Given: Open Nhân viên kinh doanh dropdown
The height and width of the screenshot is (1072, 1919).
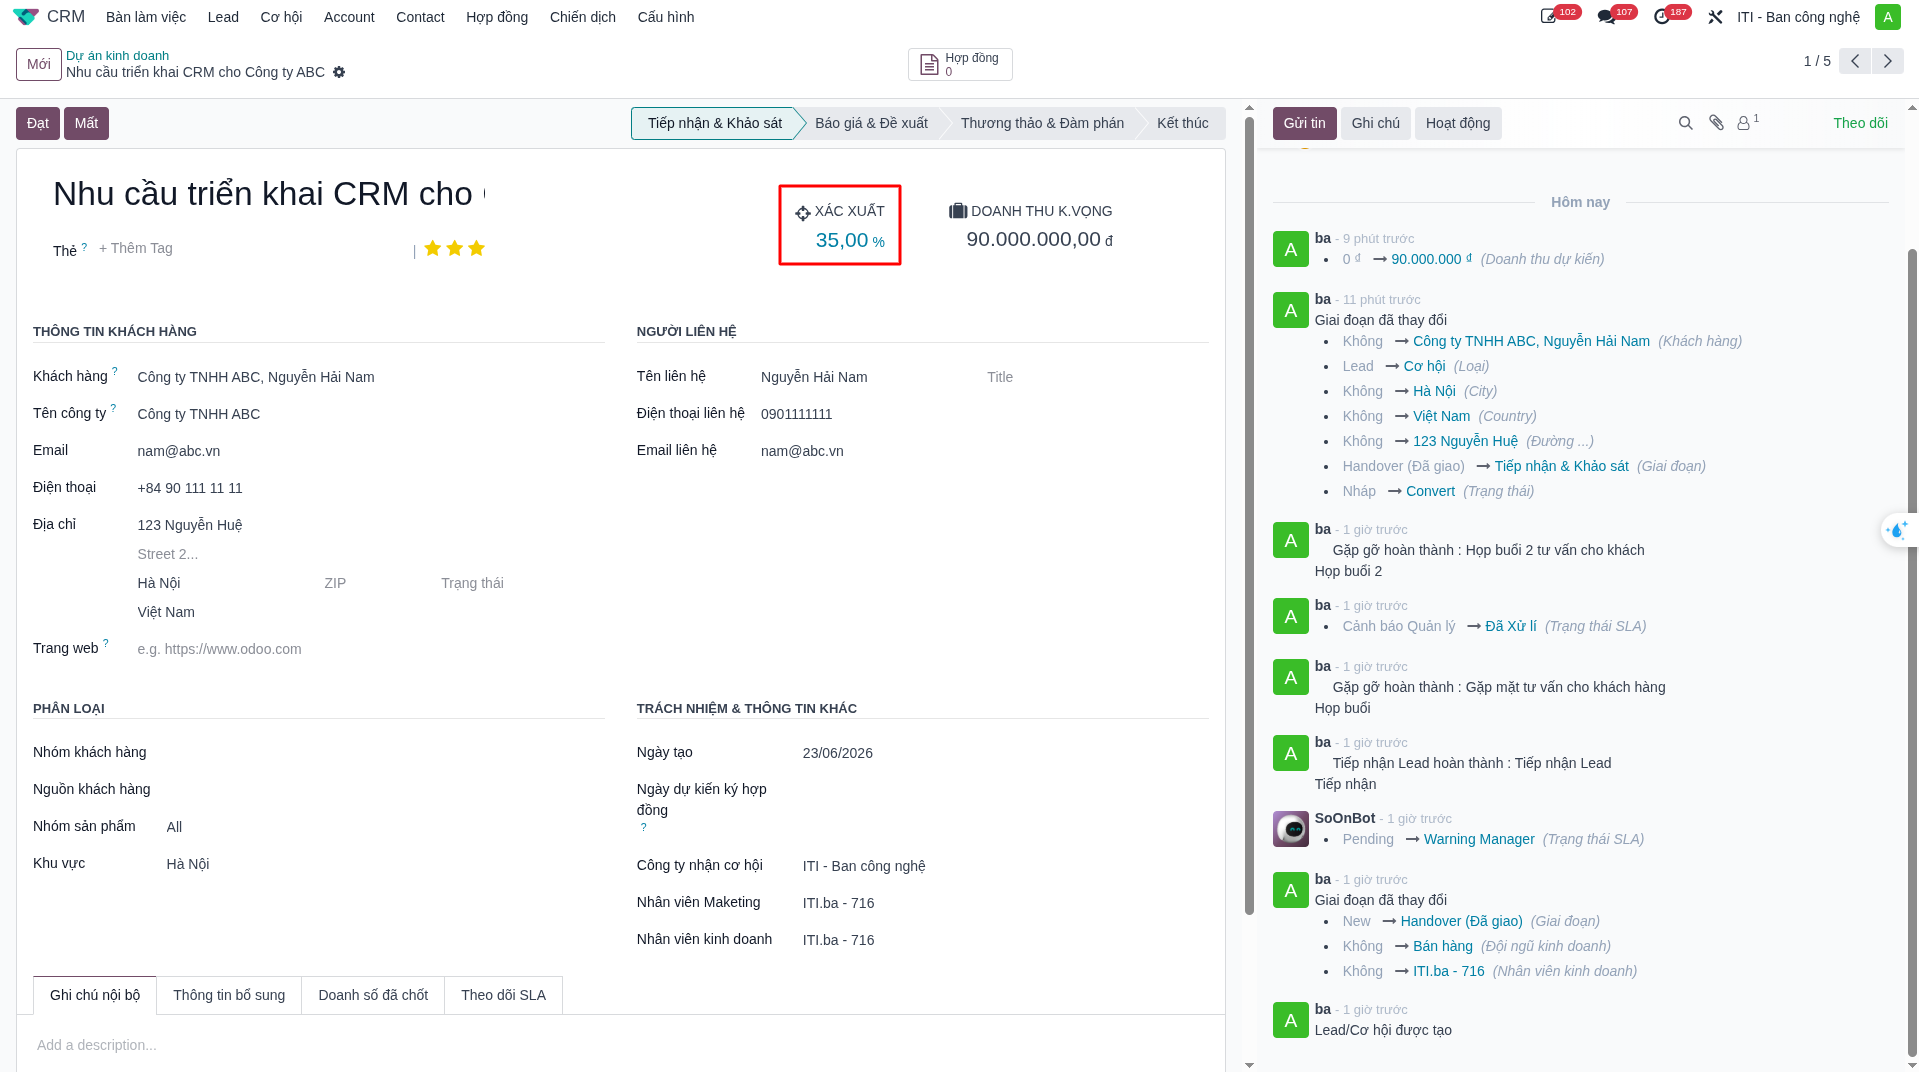Looking at the screenshot, I should [1004, 940].
